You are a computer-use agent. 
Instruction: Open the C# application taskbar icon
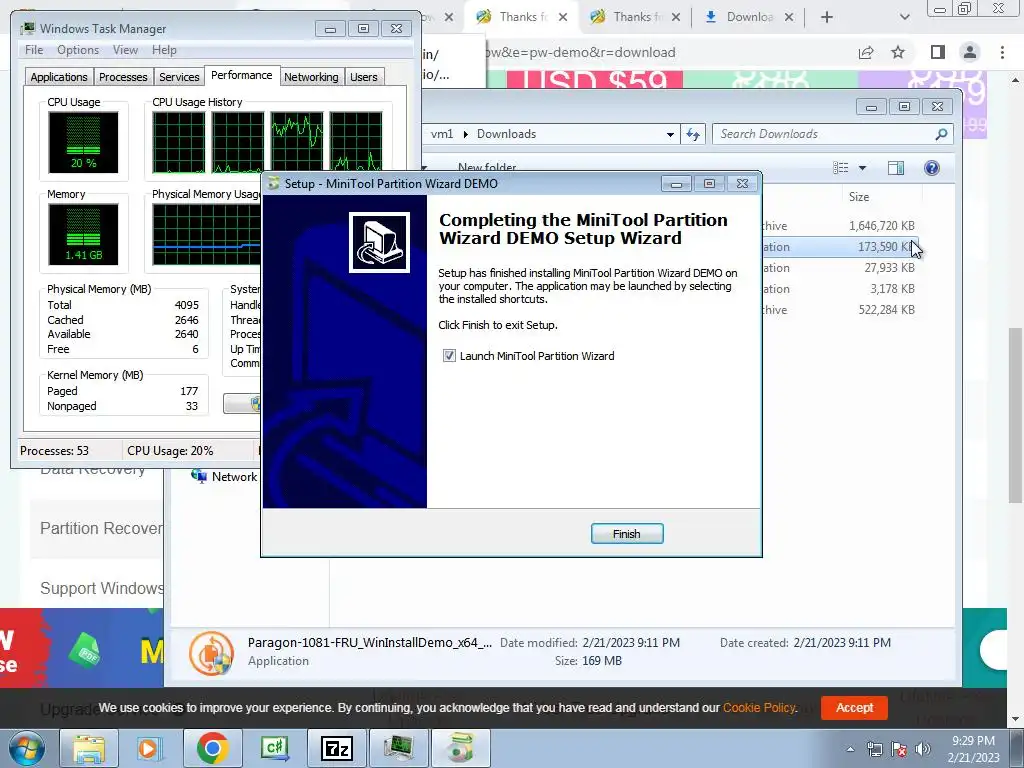coord(274,748)
